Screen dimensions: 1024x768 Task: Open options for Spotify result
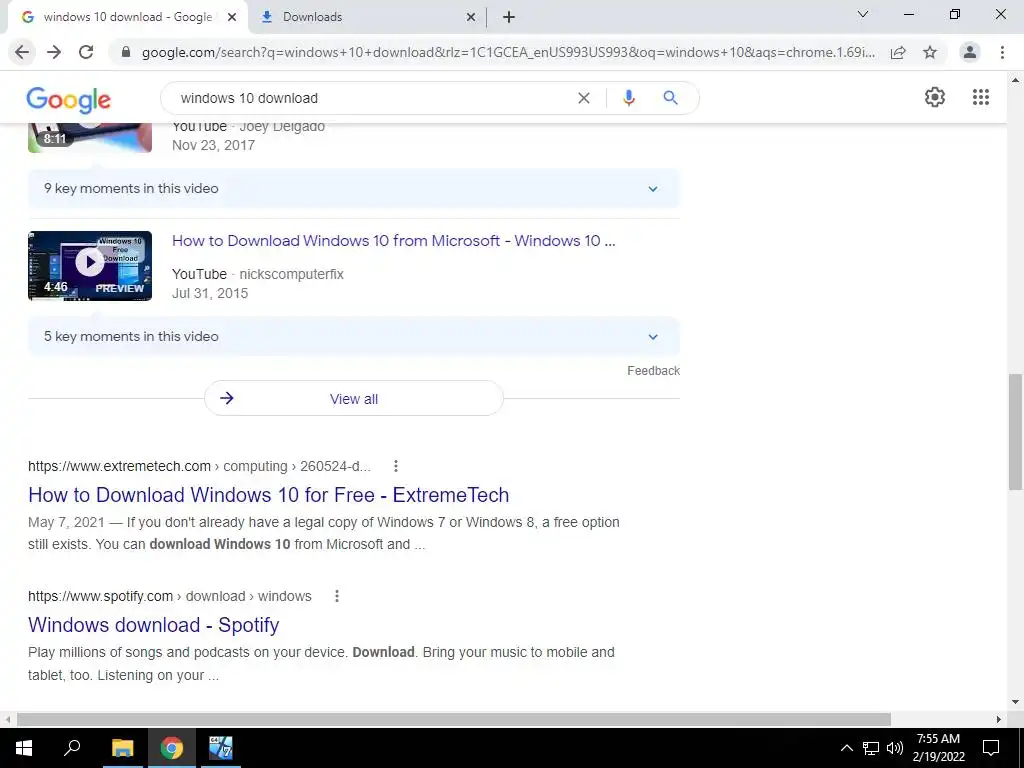coord(337,596)
